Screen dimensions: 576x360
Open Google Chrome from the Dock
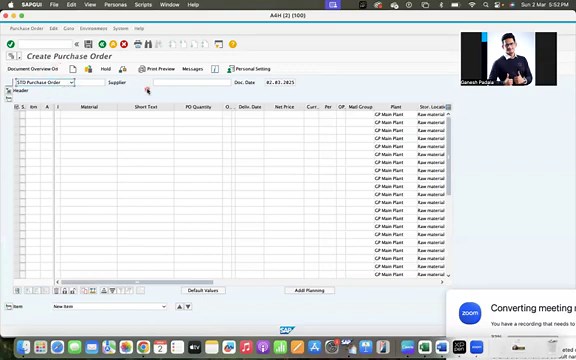point(143,347)
